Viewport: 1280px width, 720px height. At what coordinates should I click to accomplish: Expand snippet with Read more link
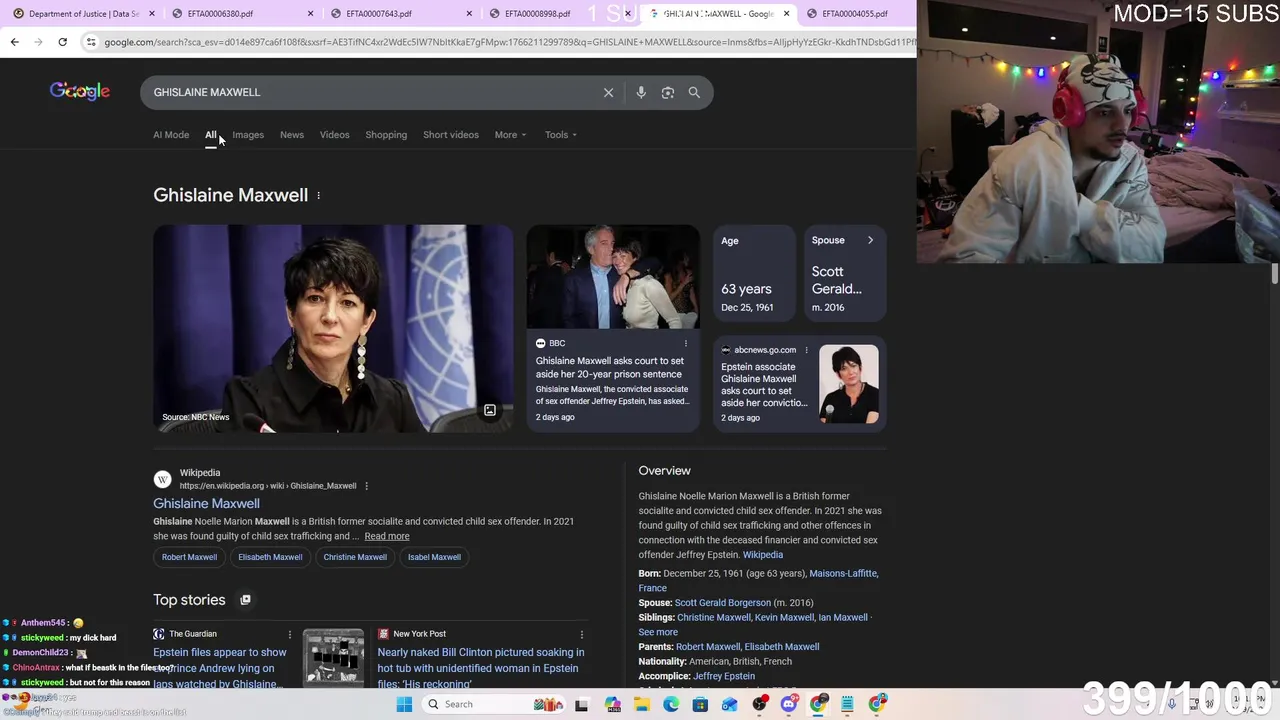(387, 536)
